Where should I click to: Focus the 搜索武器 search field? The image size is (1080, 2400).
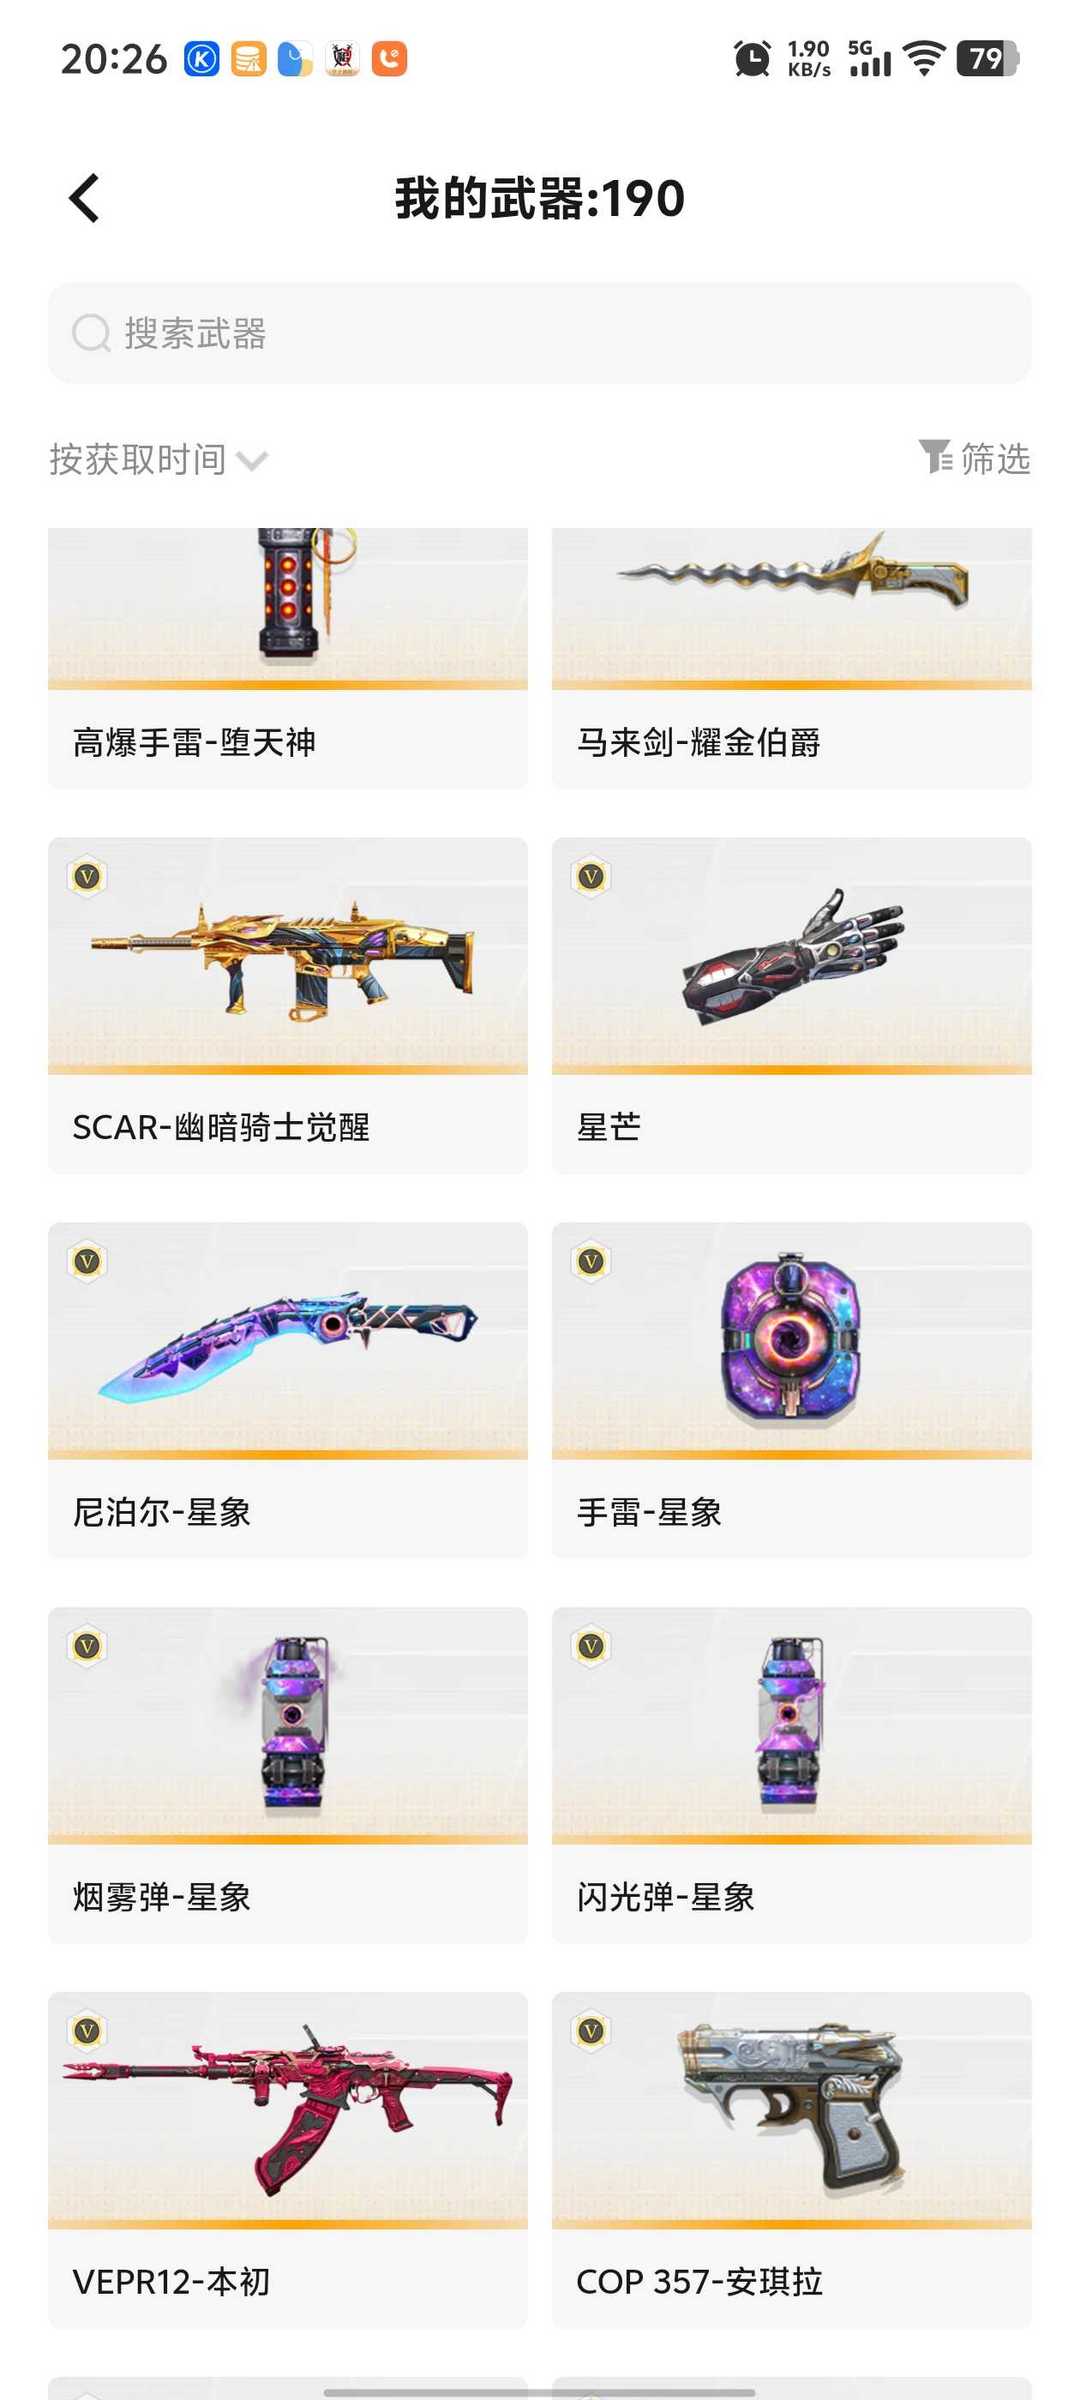(540, 333)
